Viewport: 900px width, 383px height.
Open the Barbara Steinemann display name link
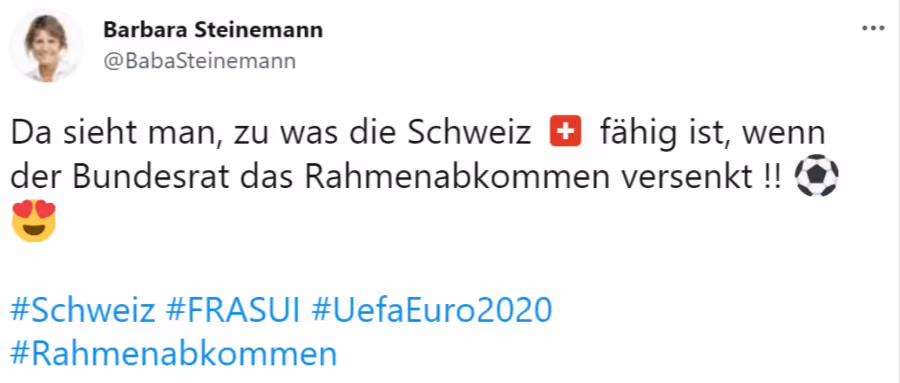coord(213,30)
